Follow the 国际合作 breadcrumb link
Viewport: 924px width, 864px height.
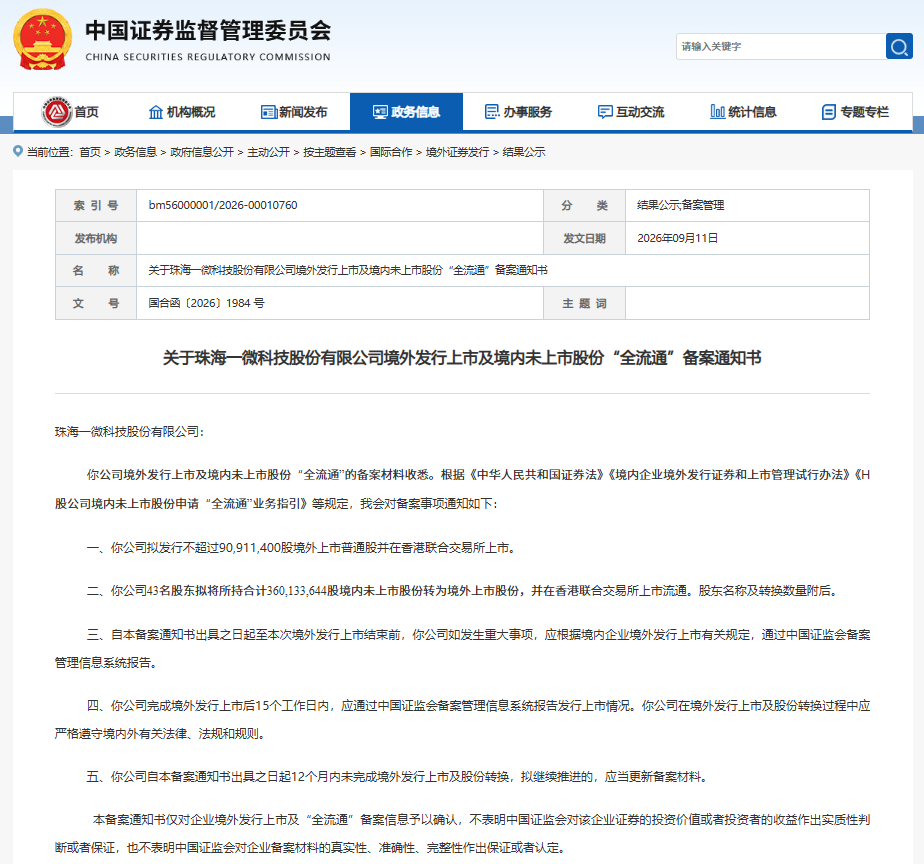click(x=391, y=152)
